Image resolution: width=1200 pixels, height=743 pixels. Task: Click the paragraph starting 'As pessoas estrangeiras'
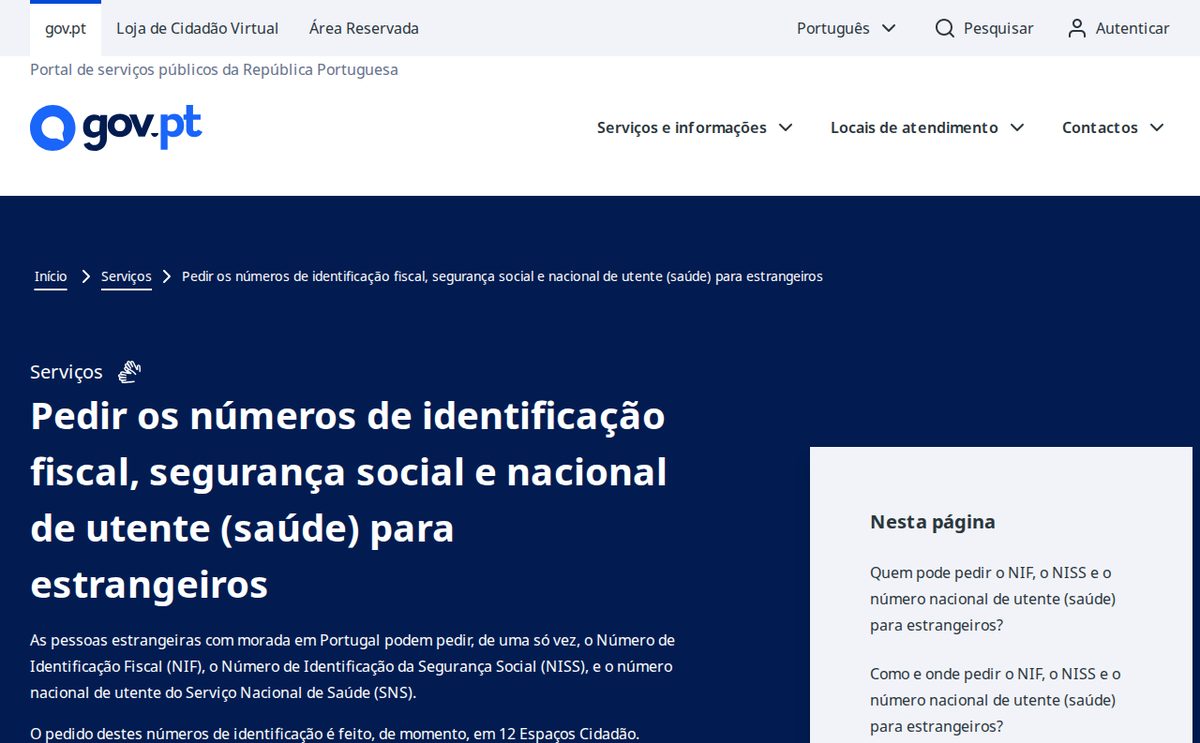(x=352, y=666)
